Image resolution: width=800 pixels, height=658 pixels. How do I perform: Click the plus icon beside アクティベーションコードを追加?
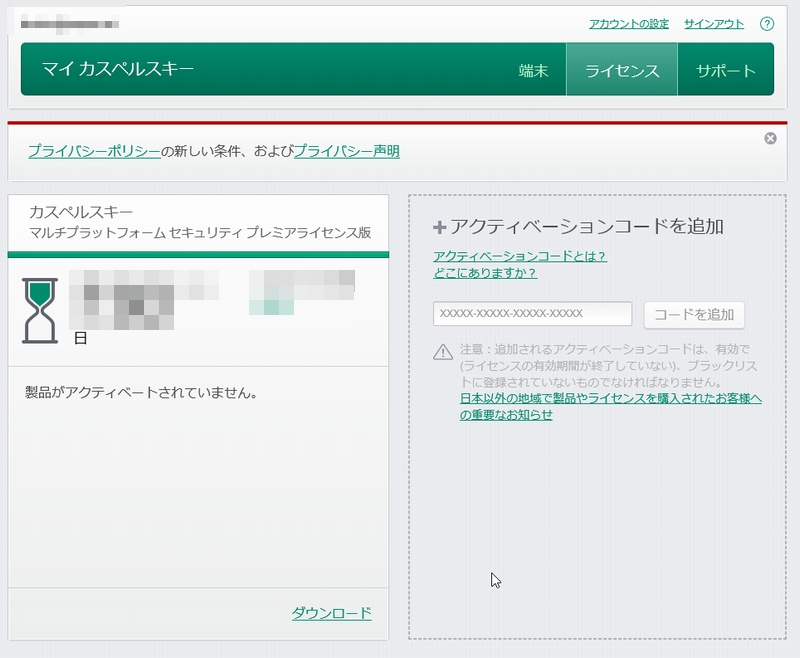pos(439,227)
